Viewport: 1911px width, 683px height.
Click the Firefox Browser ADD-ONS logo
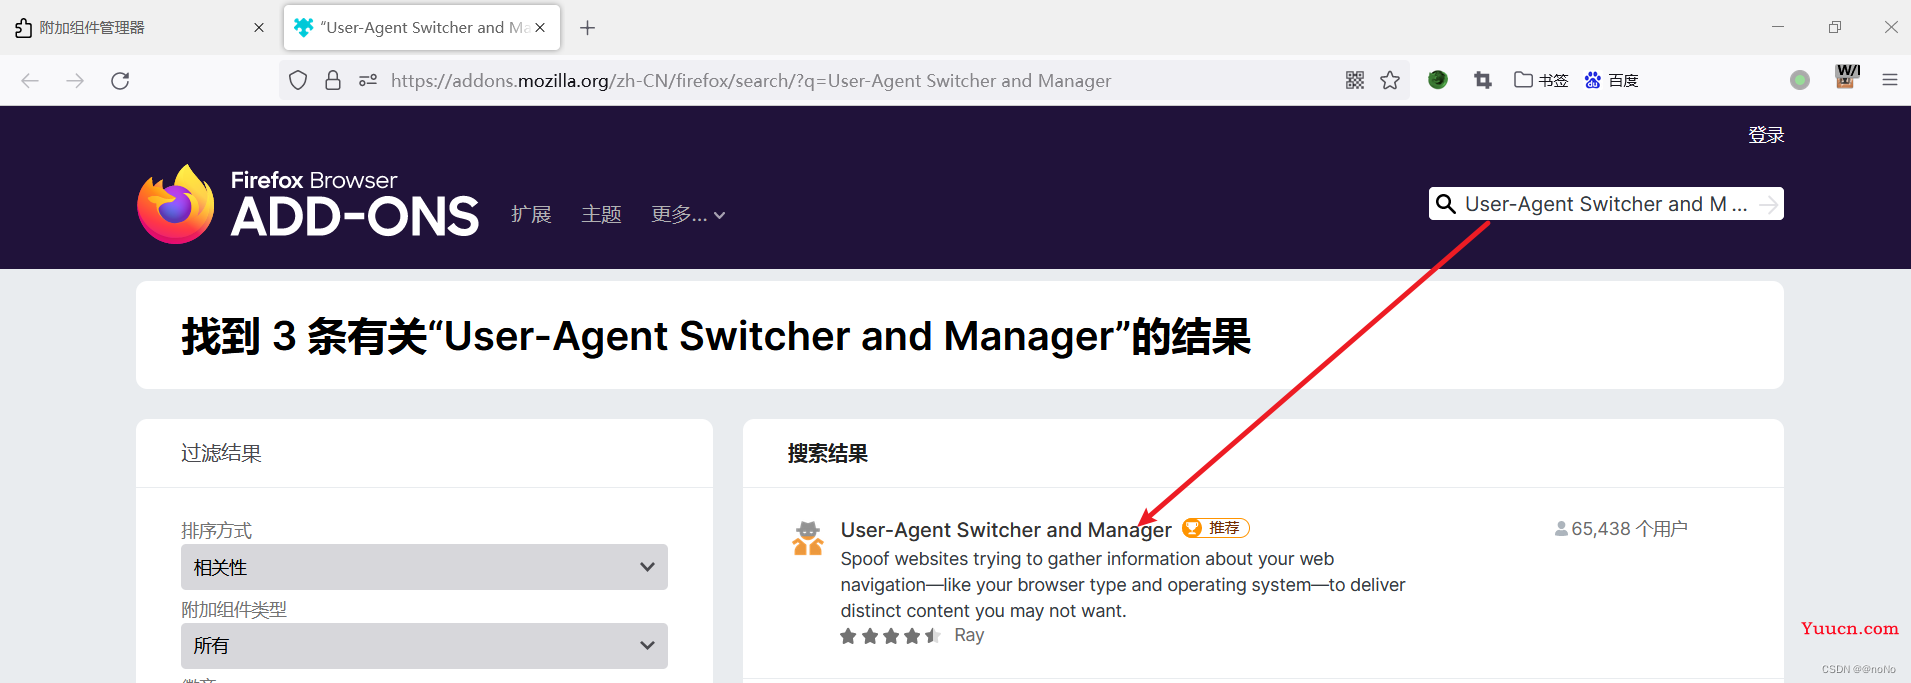tap(308, 204)
